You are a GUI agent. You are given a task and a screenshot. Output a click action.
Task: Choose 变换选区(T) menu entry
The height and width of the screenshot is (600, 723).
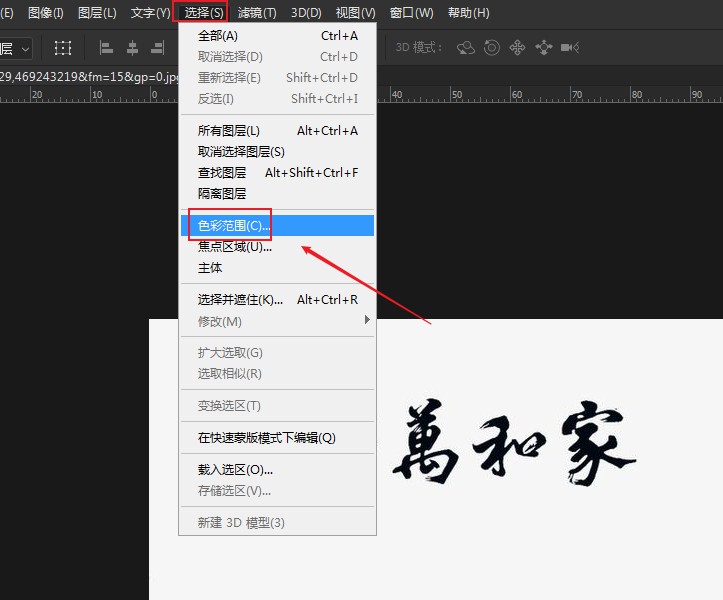click(x=278, y=406)
